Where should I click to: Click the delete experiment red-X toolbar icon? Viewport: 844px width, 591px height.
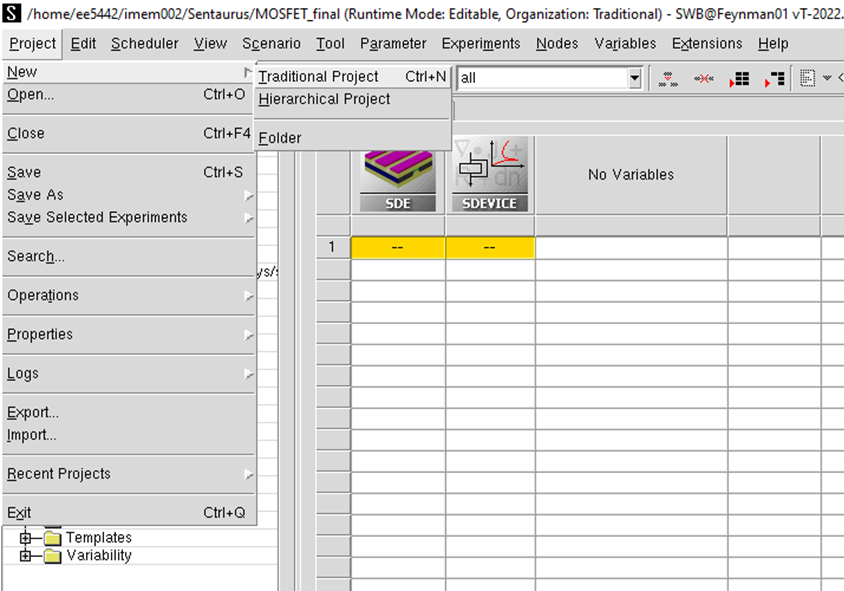704,79
